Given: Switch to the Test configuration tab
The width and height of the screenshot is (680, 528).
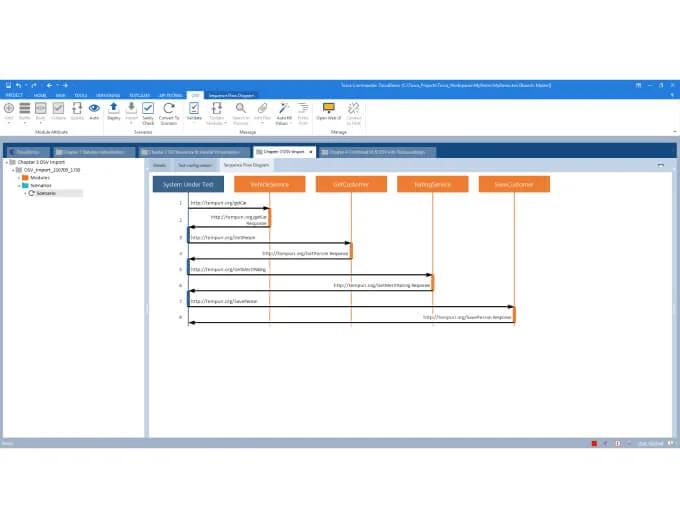Looking at the screenshot, I should tap(194, 164).
